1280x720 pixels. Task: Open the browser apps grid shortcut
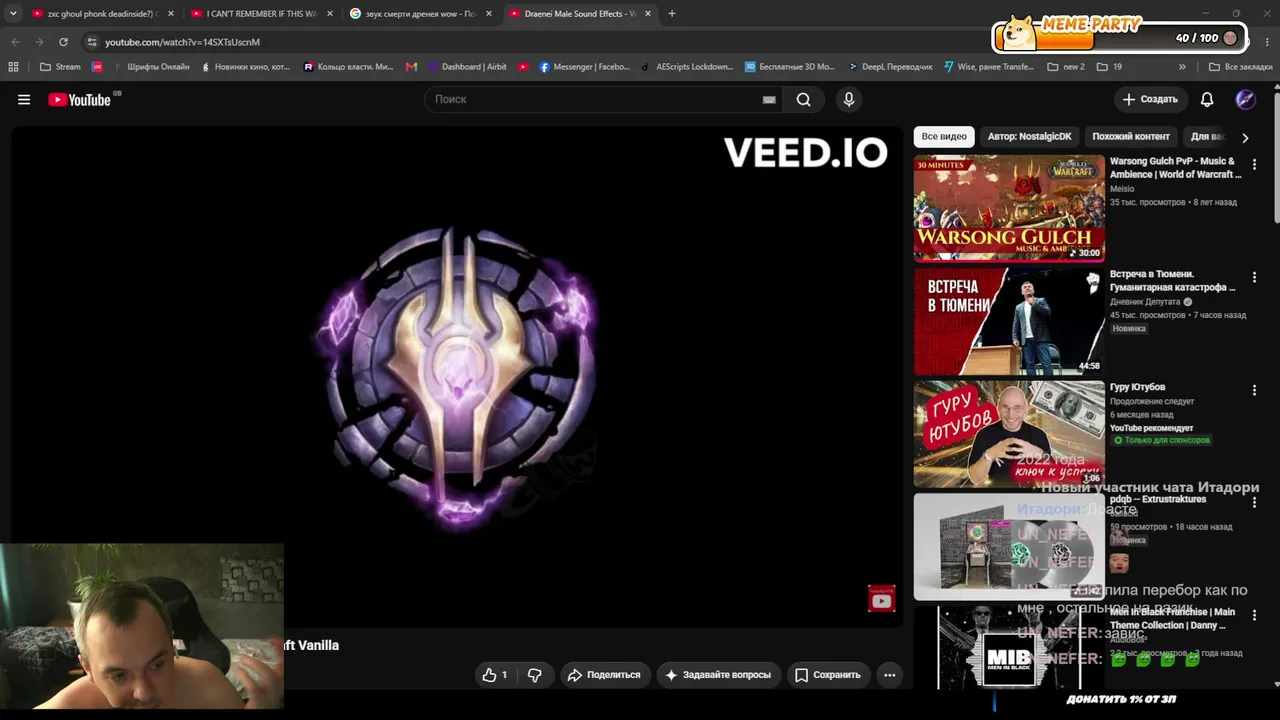[x=13, y=67]
